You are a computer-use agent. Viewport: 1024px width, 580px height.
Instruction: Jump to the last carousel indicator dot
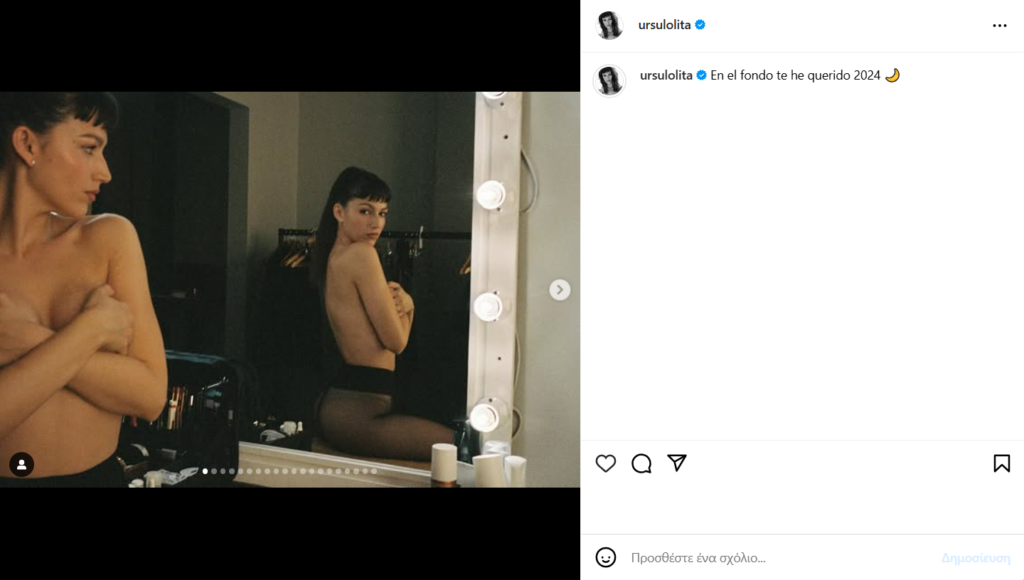point(374,471)
